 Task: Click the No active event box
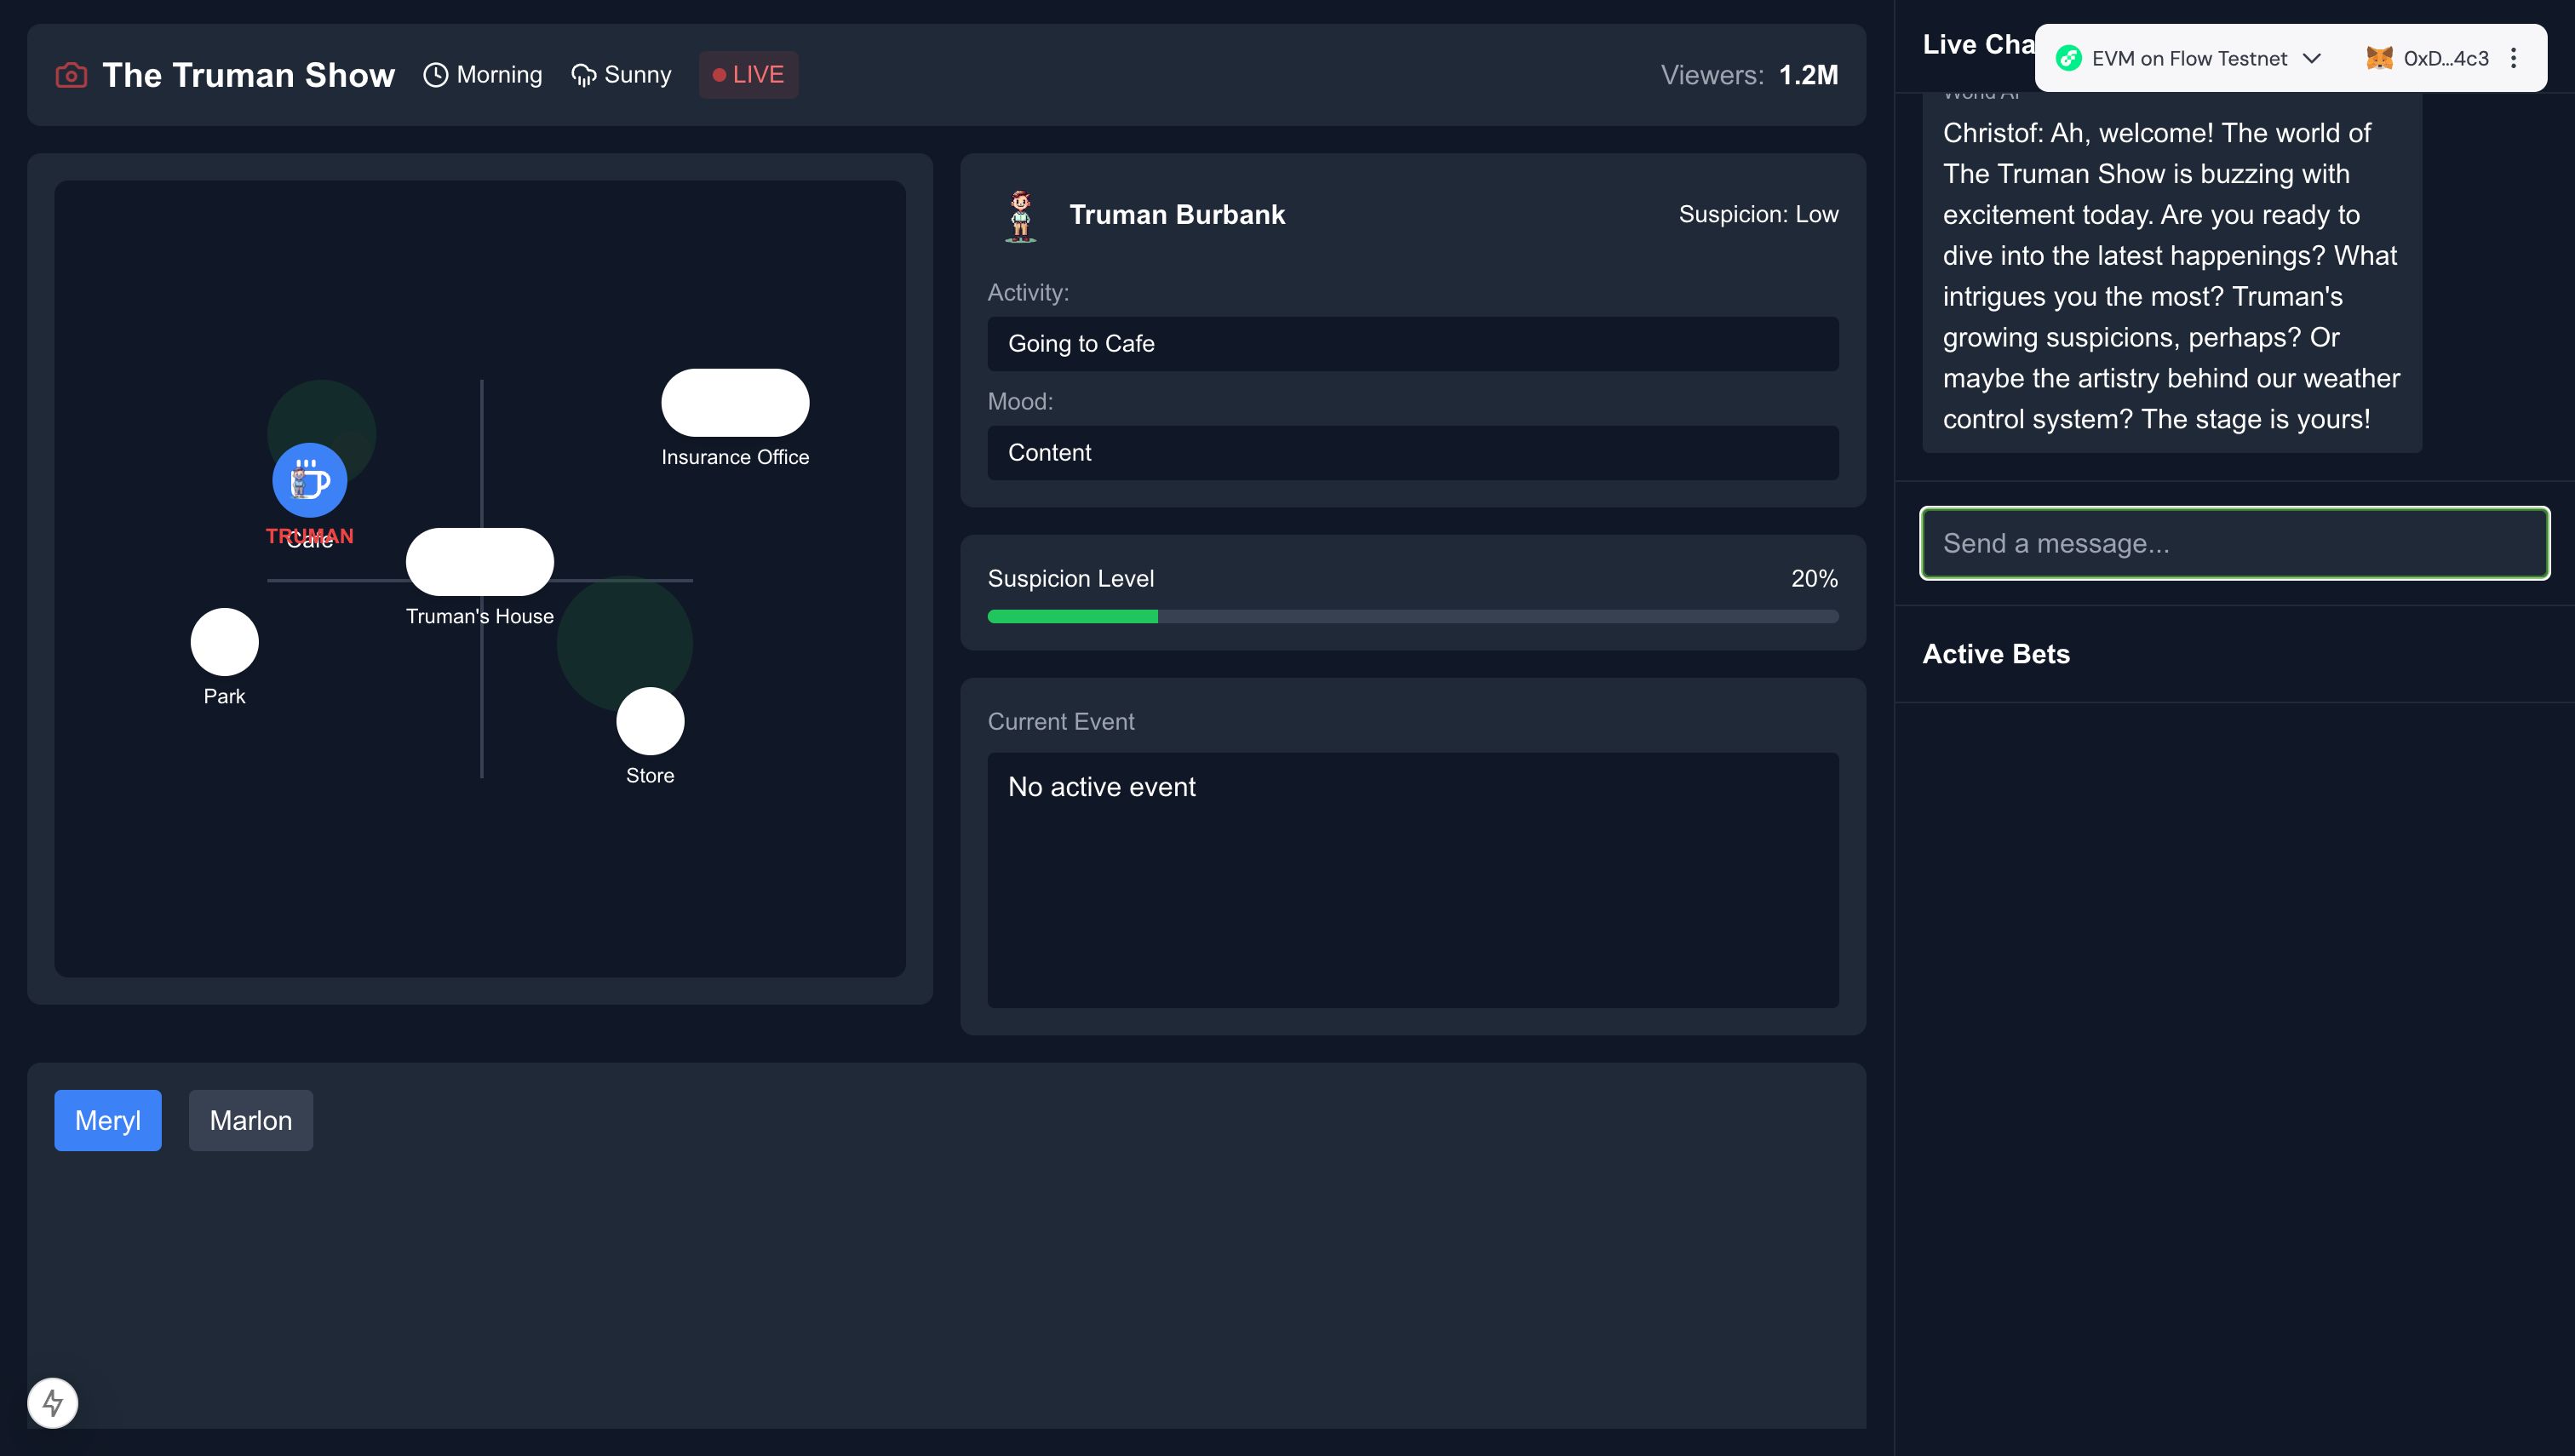click(x=1413, y=880)
